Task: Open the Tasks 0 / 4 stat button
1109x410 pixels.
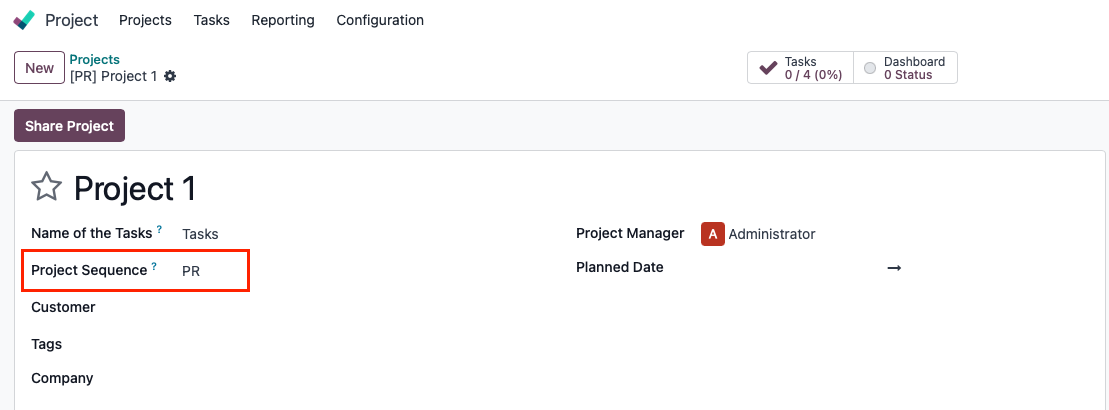Action: pos(800,68)
